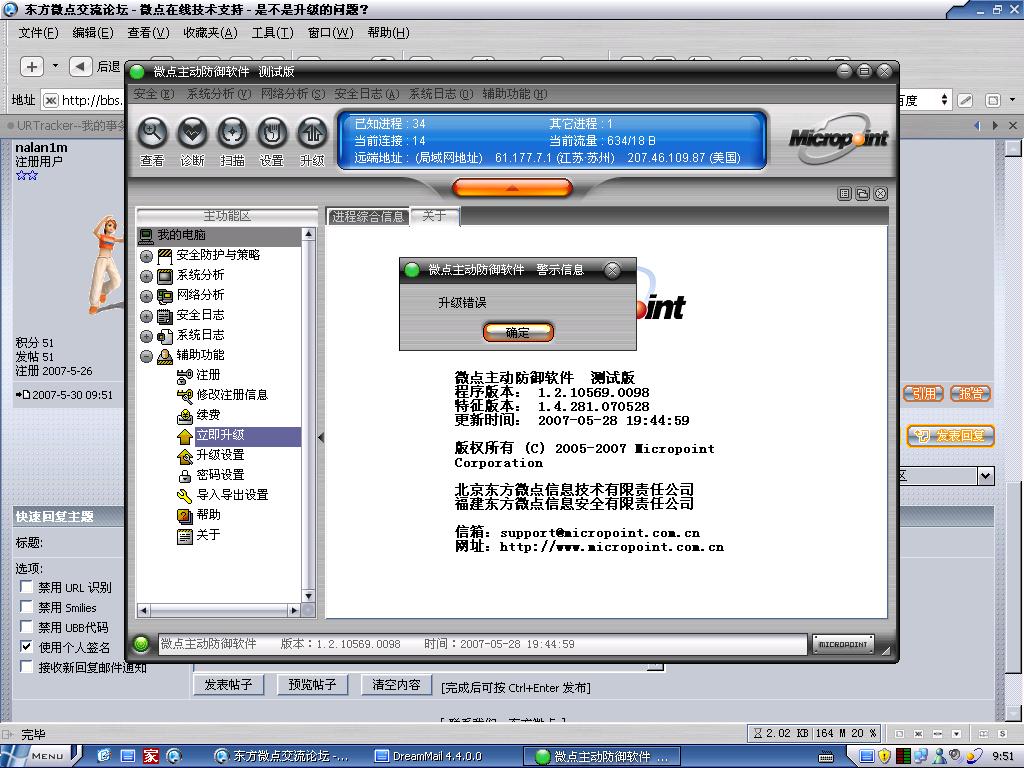This screenshot has width=1024, height=768.
Task: Start the 扫描 scan toolbar icon
Action: click(232, 133)
